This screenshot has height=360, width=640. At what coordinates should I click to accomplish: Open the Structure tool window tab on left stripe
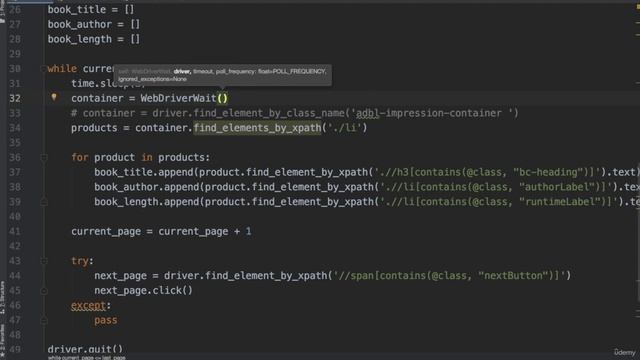(x=2, y=297)
